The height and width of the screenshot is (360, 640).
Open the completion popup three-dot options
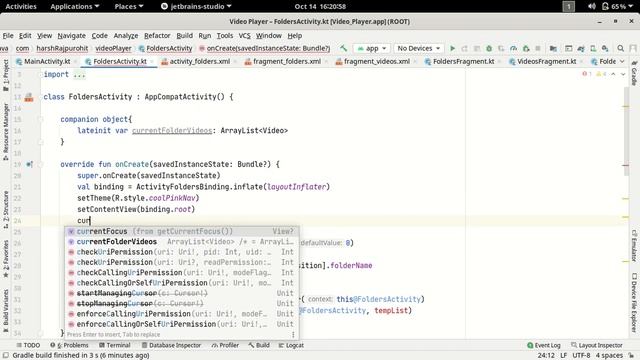click(293, 334)
